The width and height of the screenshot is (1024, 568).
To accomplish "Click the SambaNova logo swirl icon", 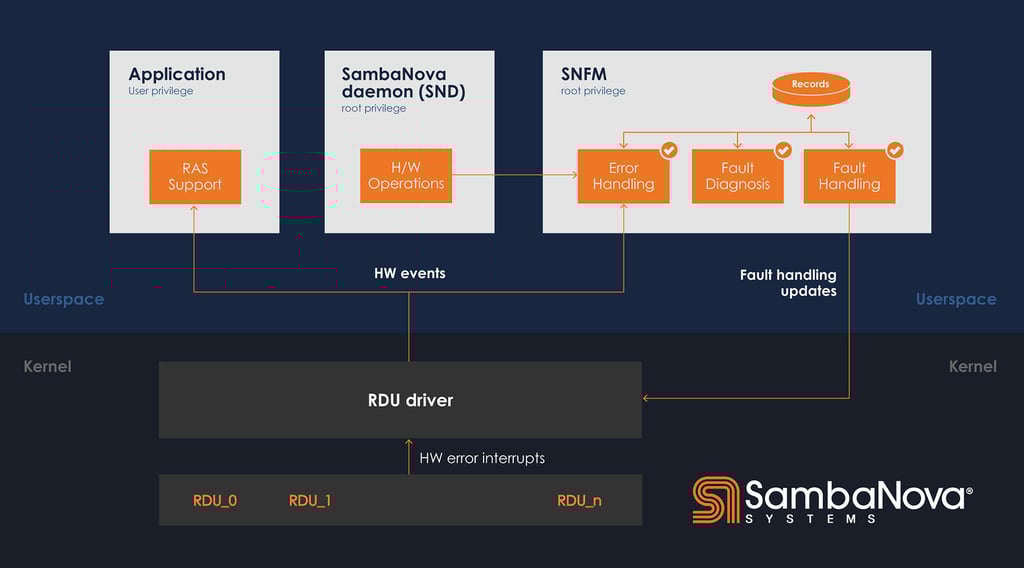I will pos(716,500).
